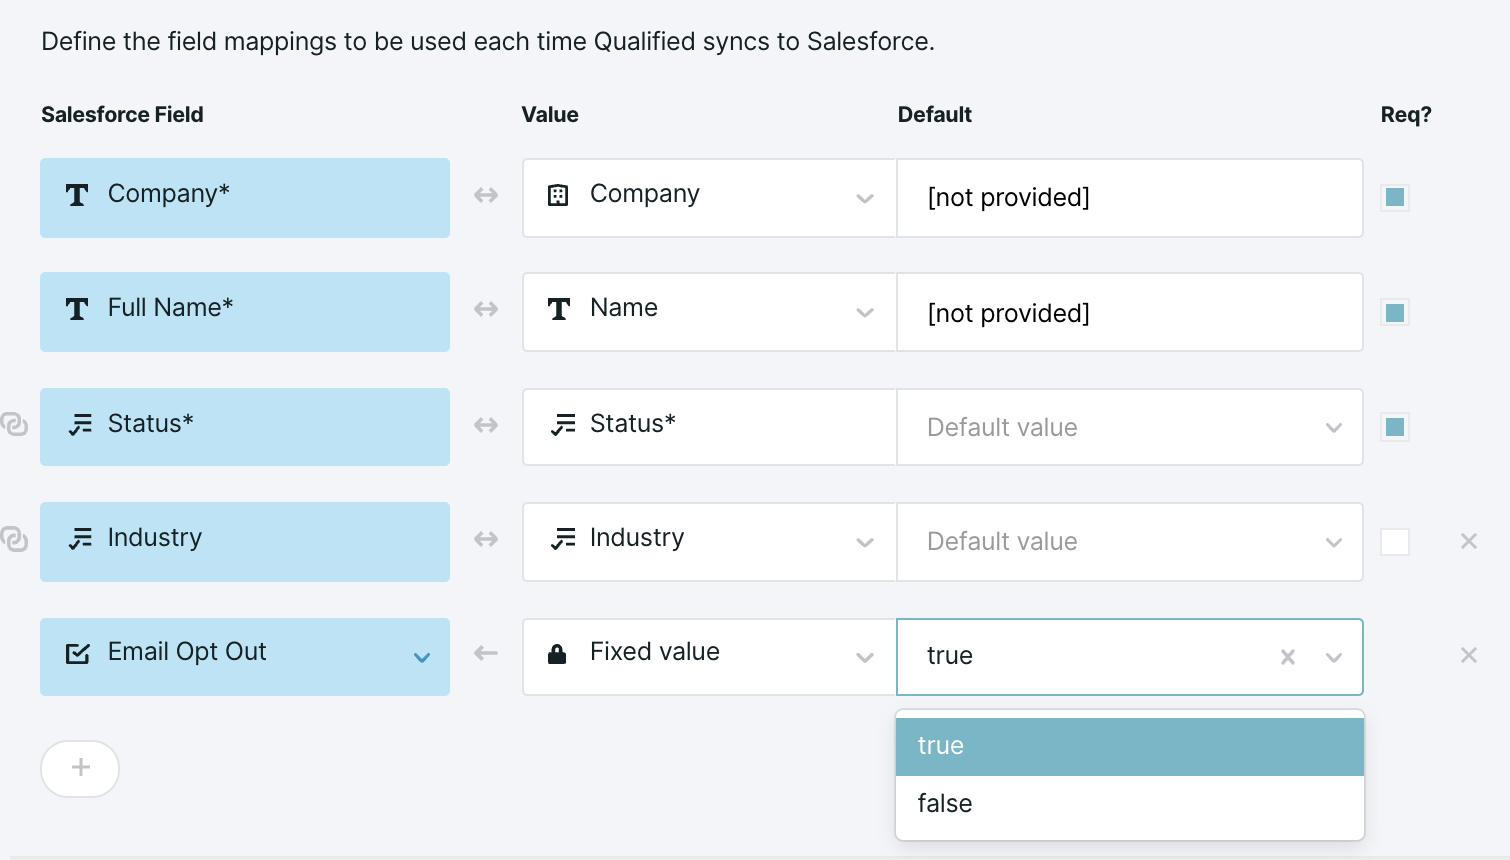The width and height of the screenshot is (1510, 860).
Task: Click the plus button to add a new mapping
Action: click(80, 768)
